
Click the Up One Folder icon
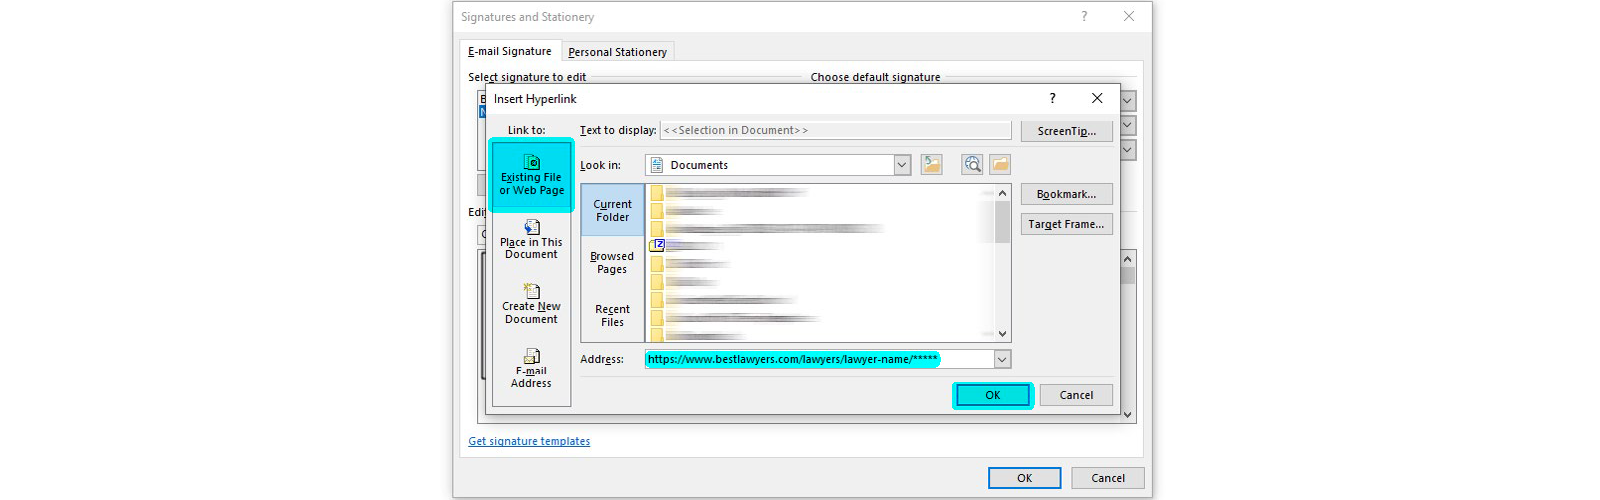(x=931, y=165)
